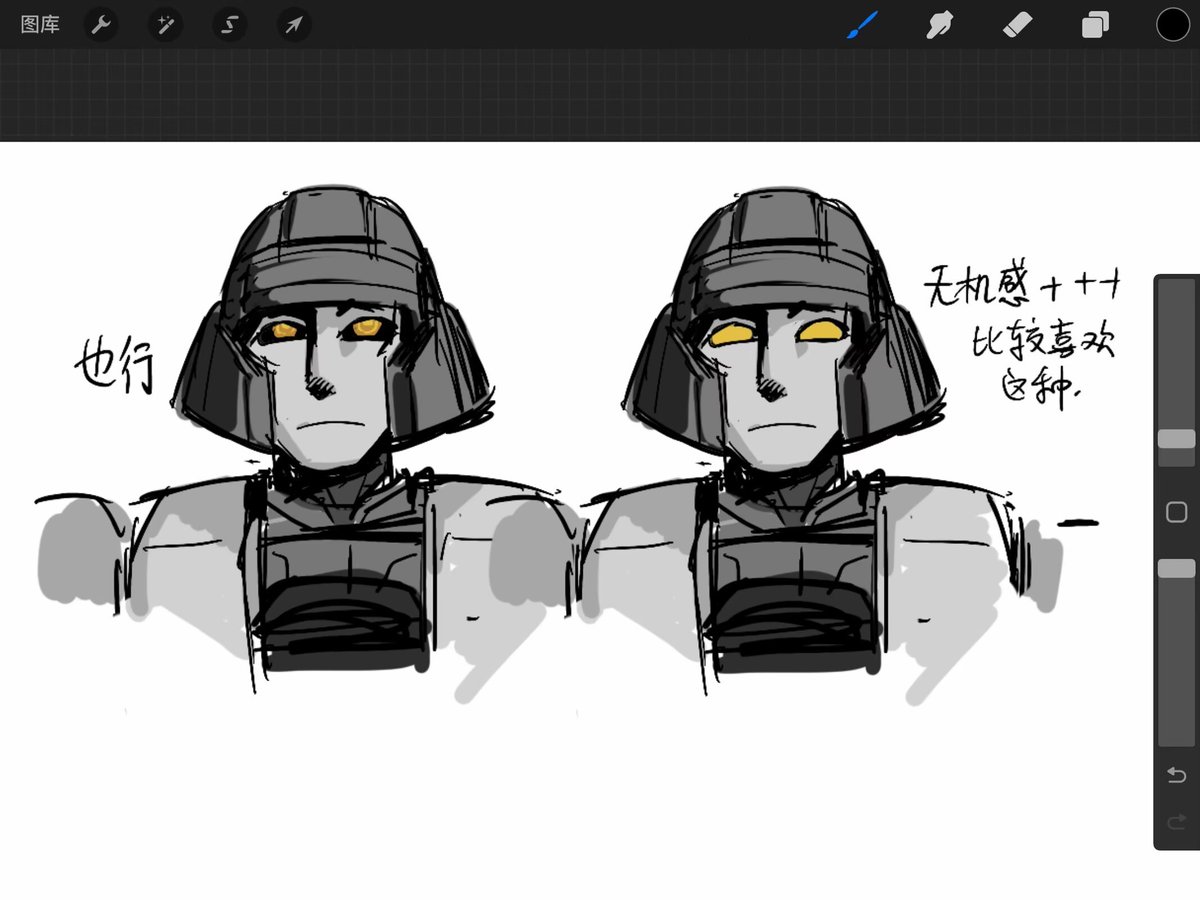Open the Layers panel
1200x900 pixels.
coord(1095,25)
